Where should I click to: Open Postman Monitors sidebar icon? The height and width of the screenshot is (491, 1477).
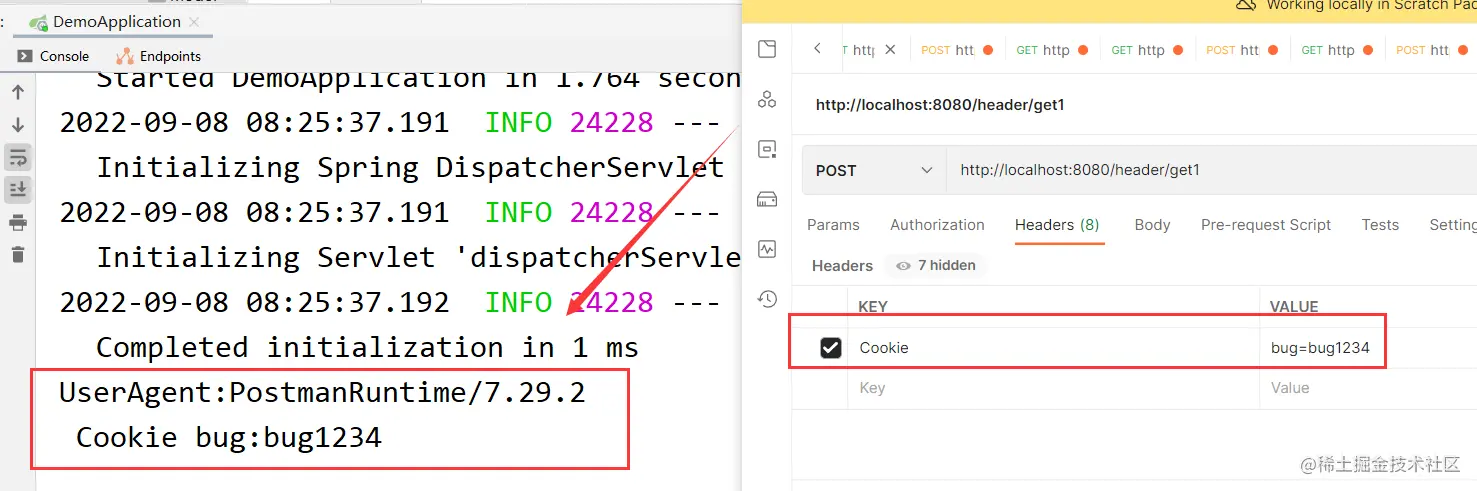767,248
